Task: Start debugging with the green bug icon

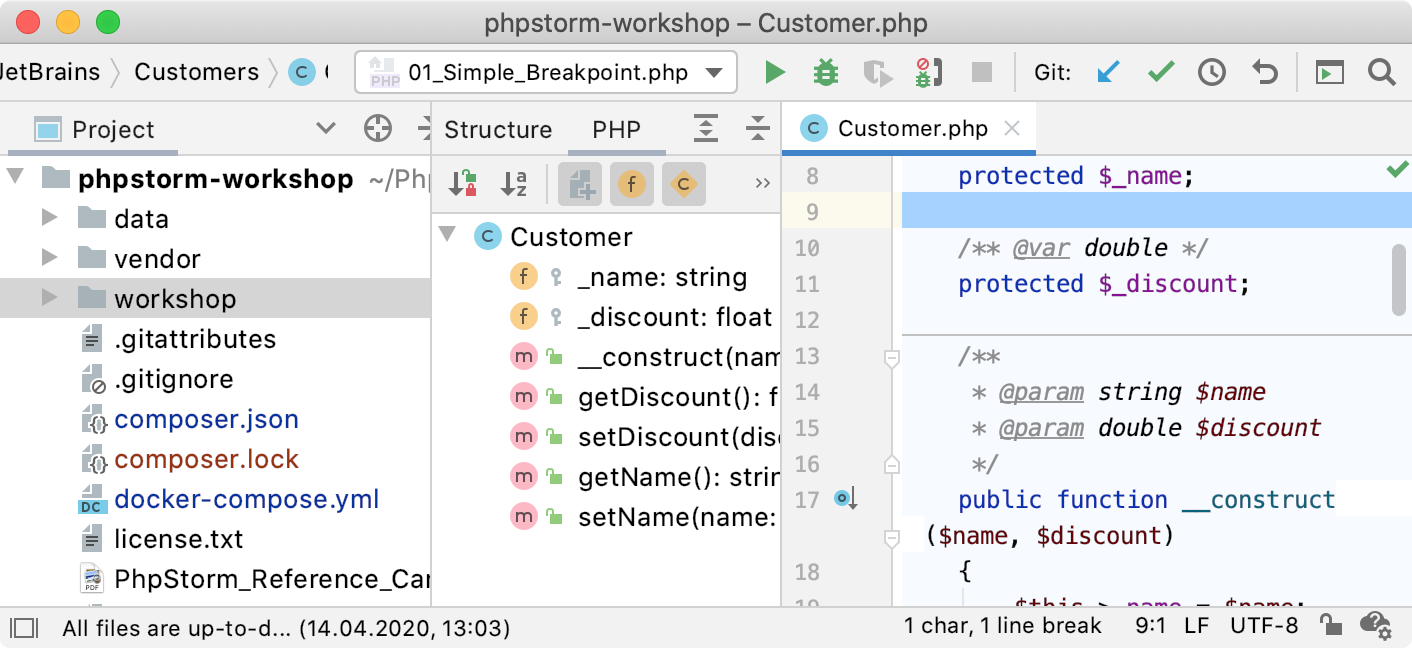Action: (x=825, y=72)
